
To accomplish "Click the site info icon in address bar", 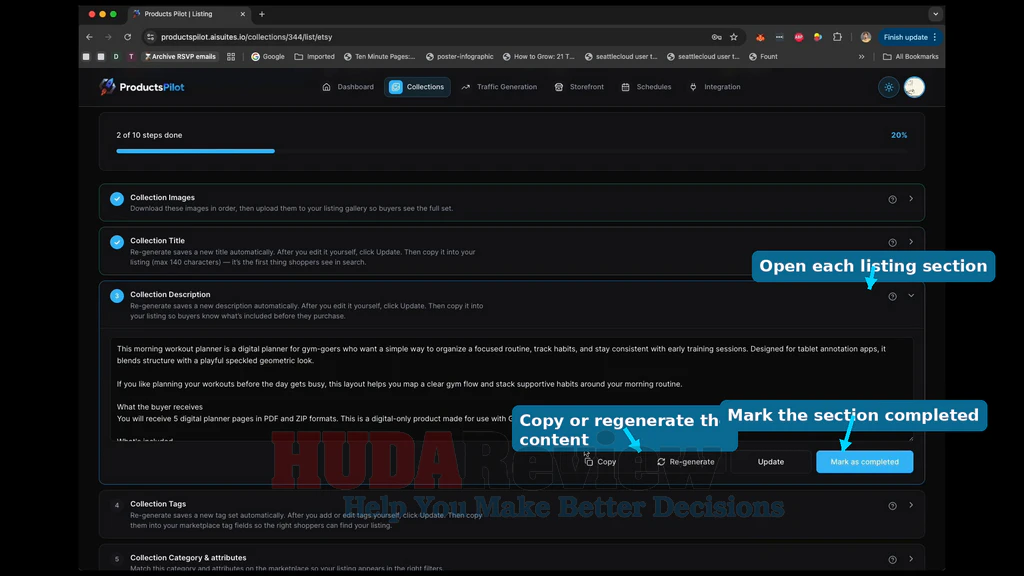I will [150, 37].
